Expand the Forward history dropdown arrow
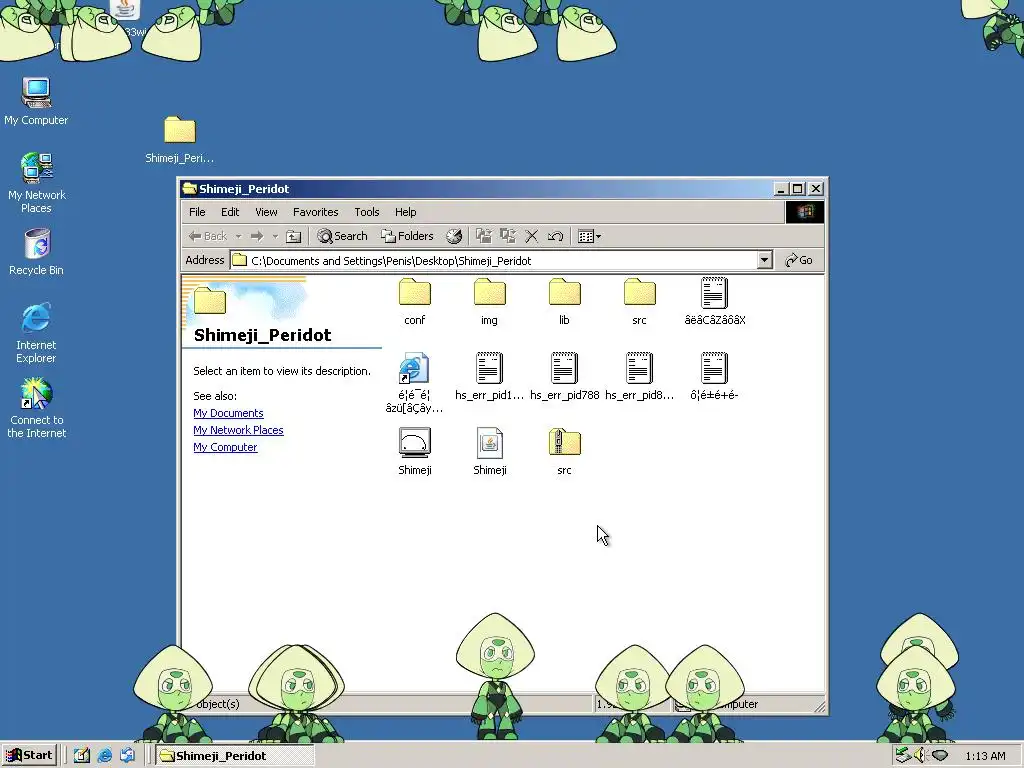1024x768 pixels. [x=275, y=236]
